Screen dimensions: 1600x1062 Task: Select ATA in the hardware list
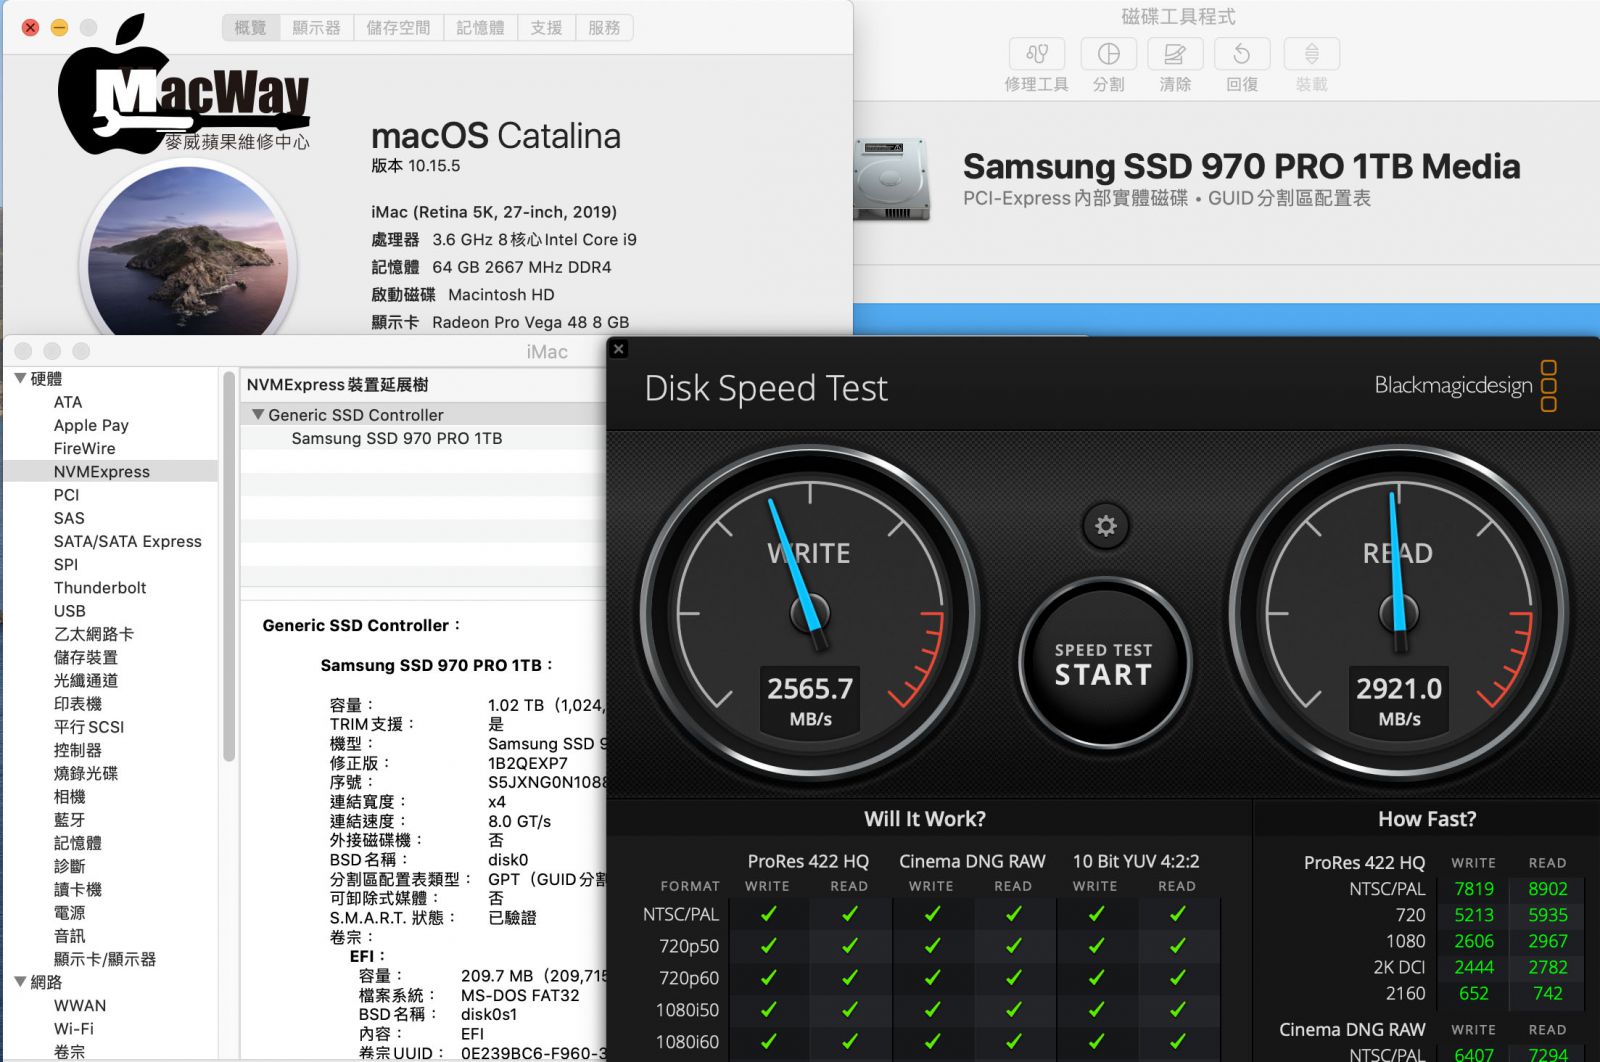(68, 402)
